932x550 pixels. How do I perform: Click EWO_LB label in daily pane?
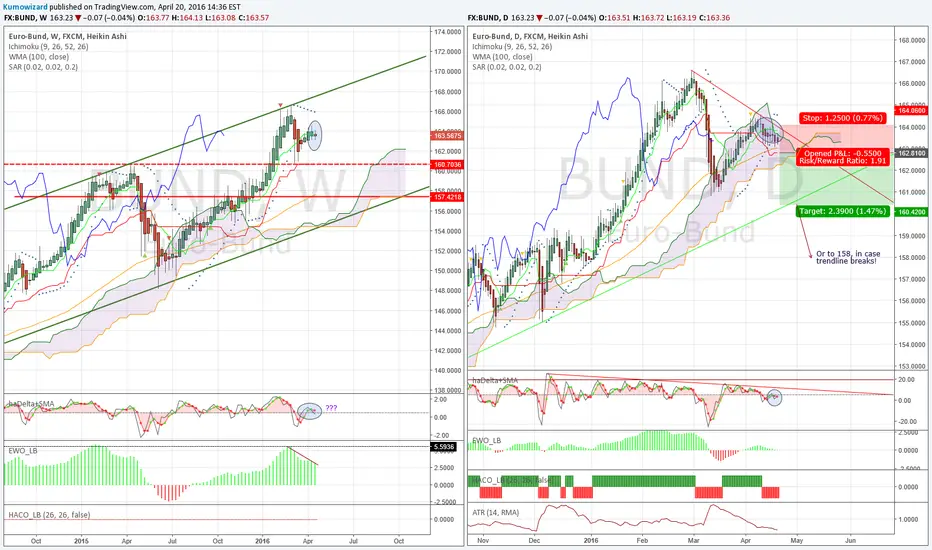486,440
